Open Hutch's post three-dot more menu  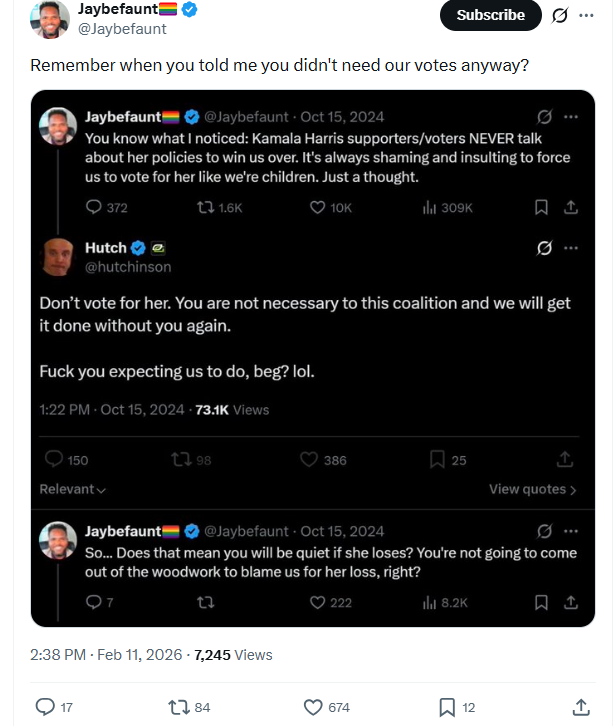click(571, 248)
